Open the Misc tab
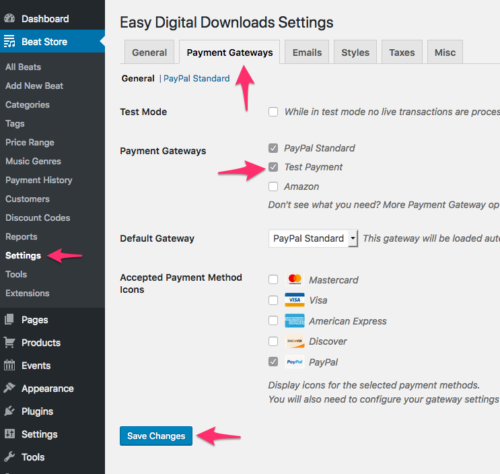 coord(445,52)
